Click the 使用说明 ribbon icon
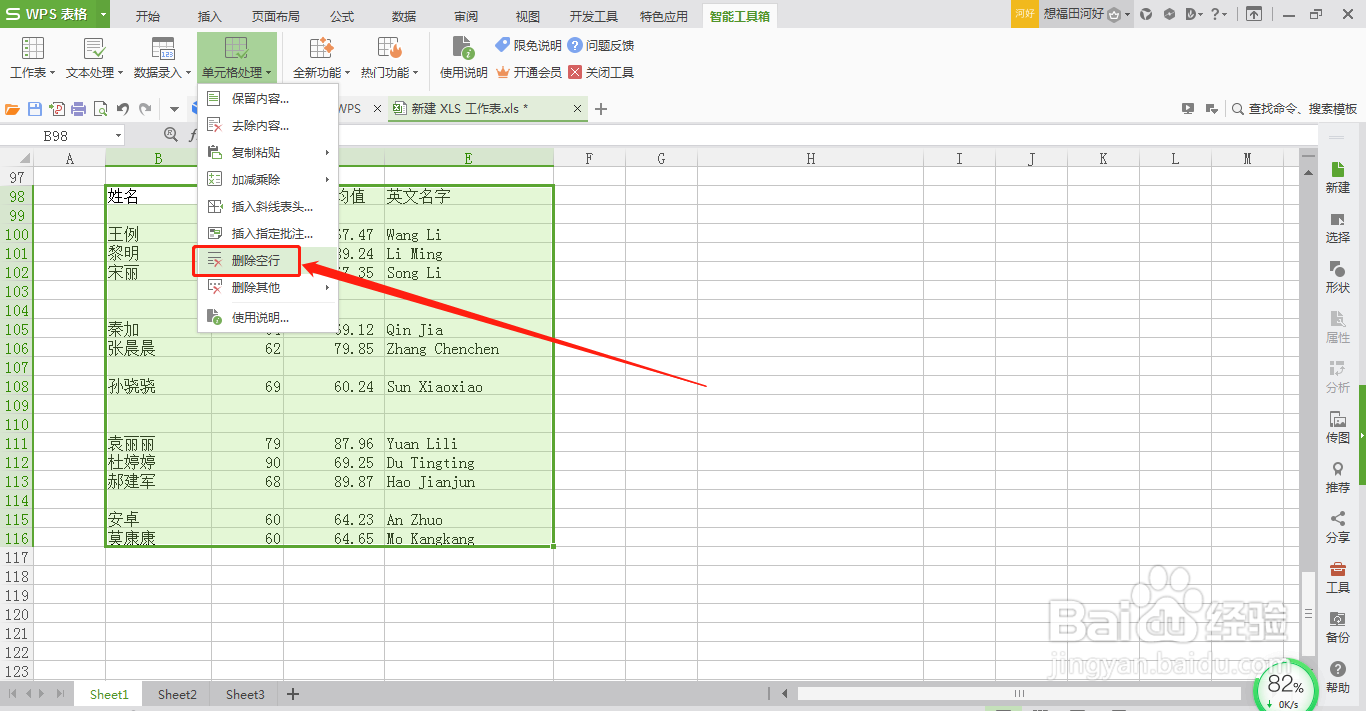This screenshot has height=711, width=1366. [463, 58]
